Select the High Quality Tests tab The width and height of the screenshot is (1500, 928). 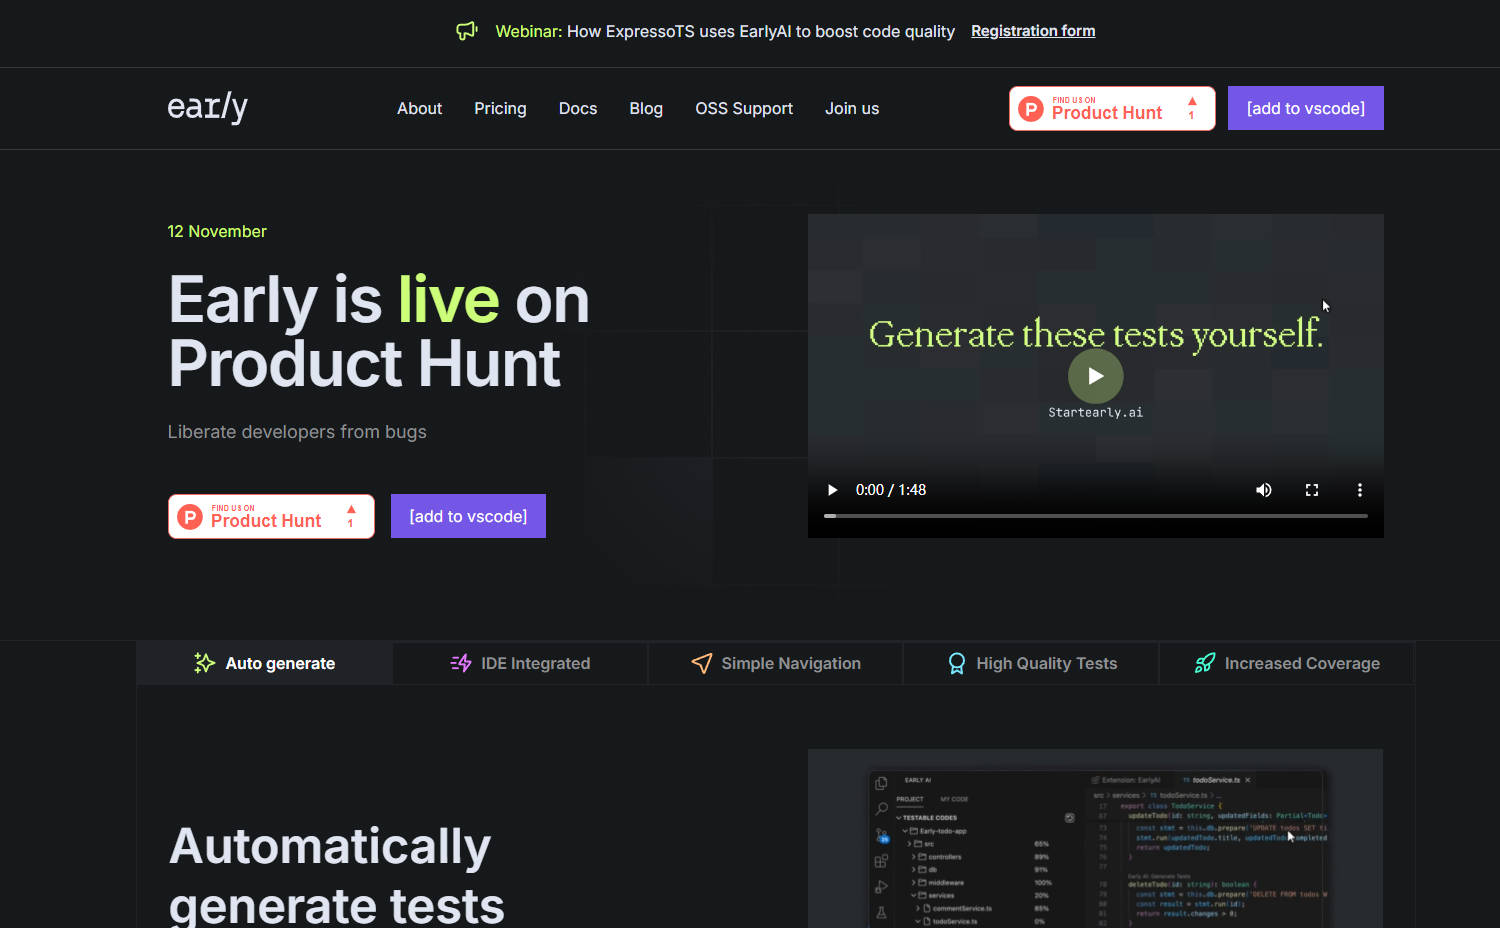pyautogui.click(x=1031, y=663)
